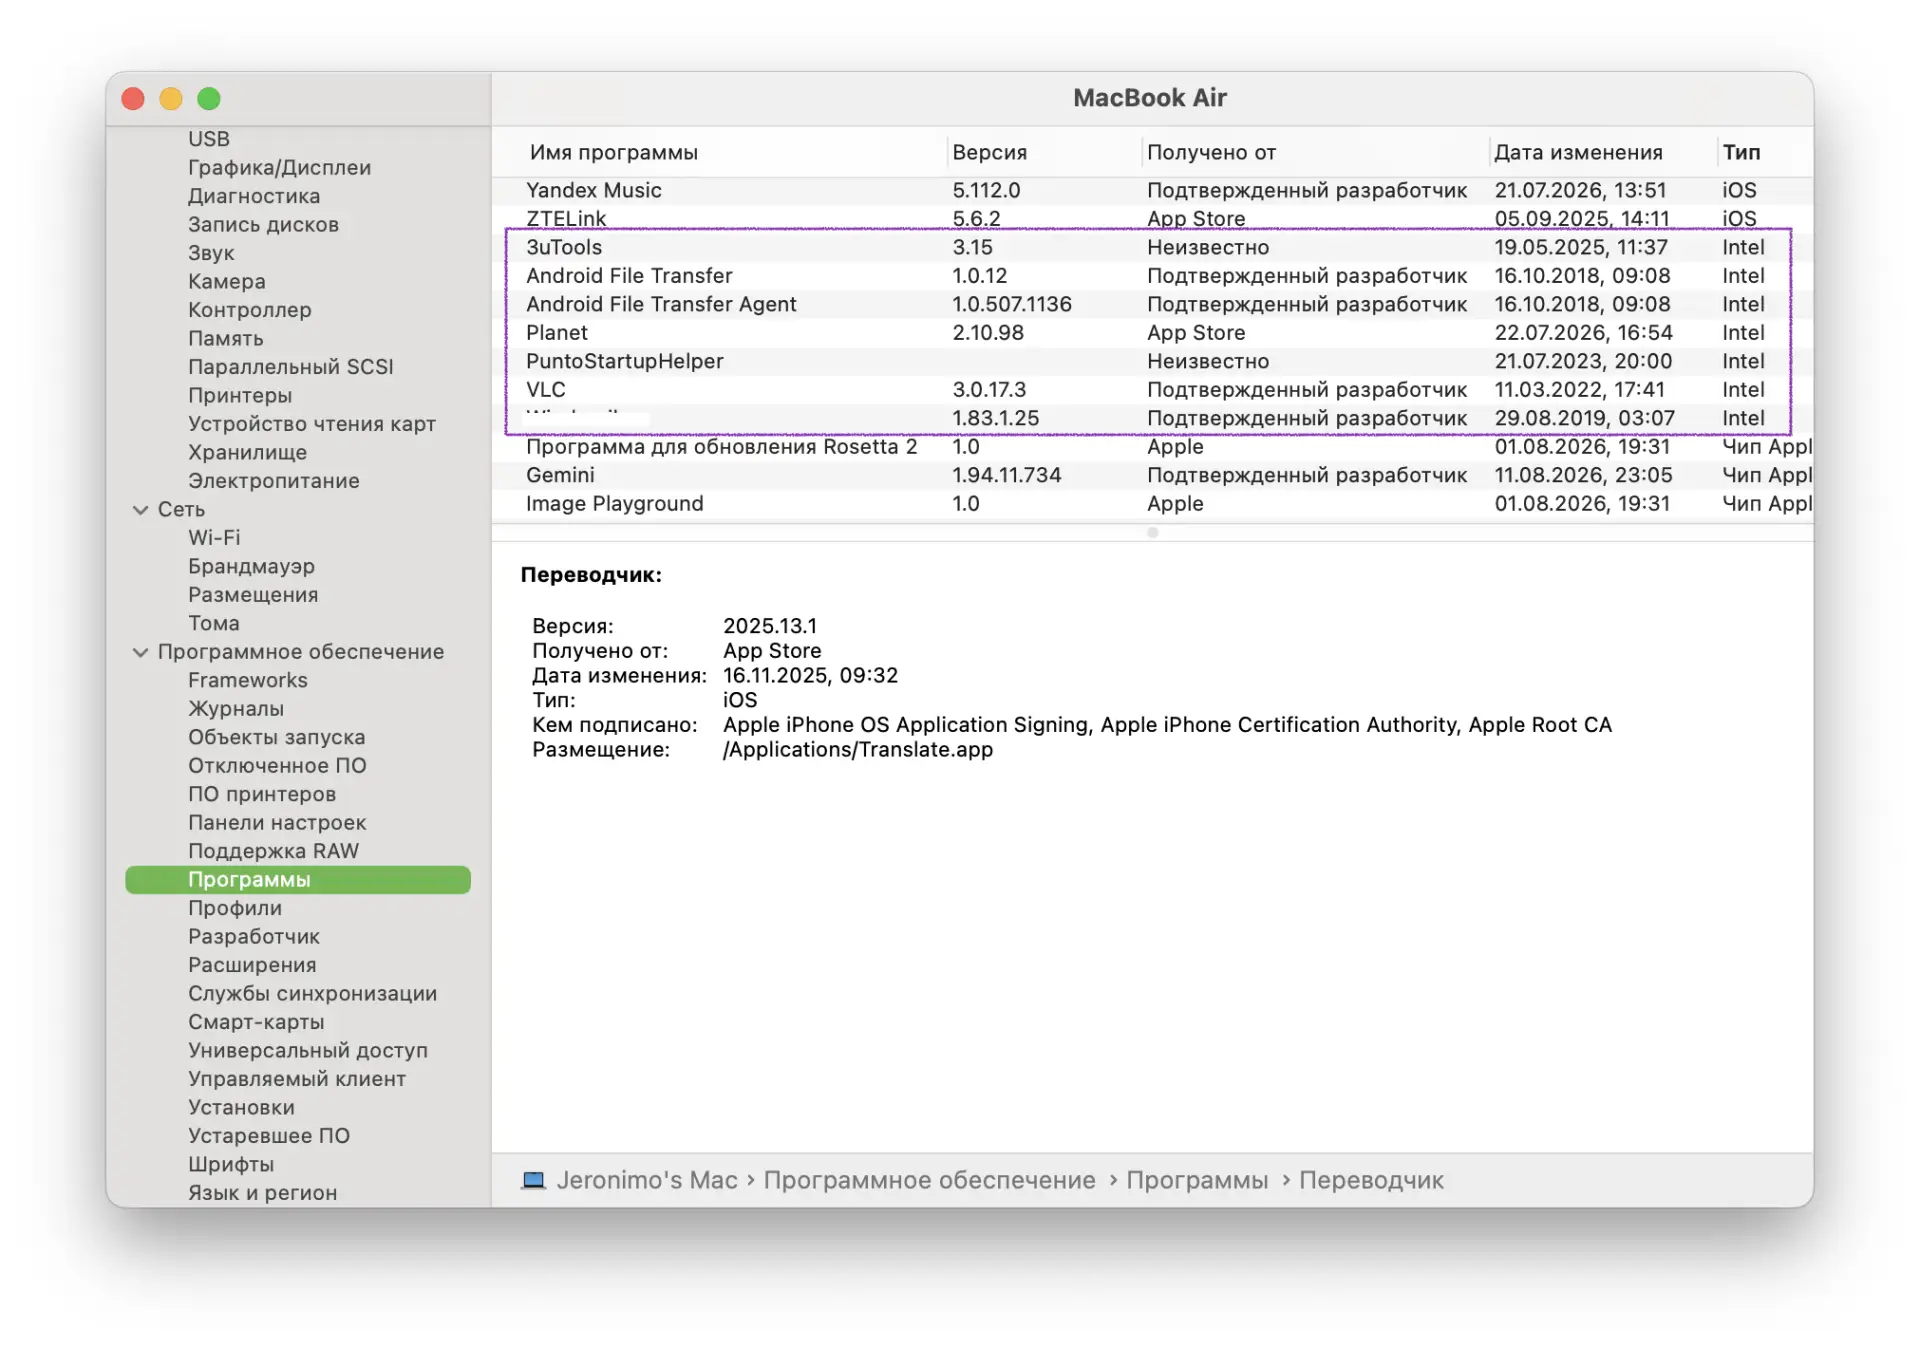Open Wi-Fi under the Сеть section
This screenshot has width=1920, height=1348.
(x=214, y=538)
